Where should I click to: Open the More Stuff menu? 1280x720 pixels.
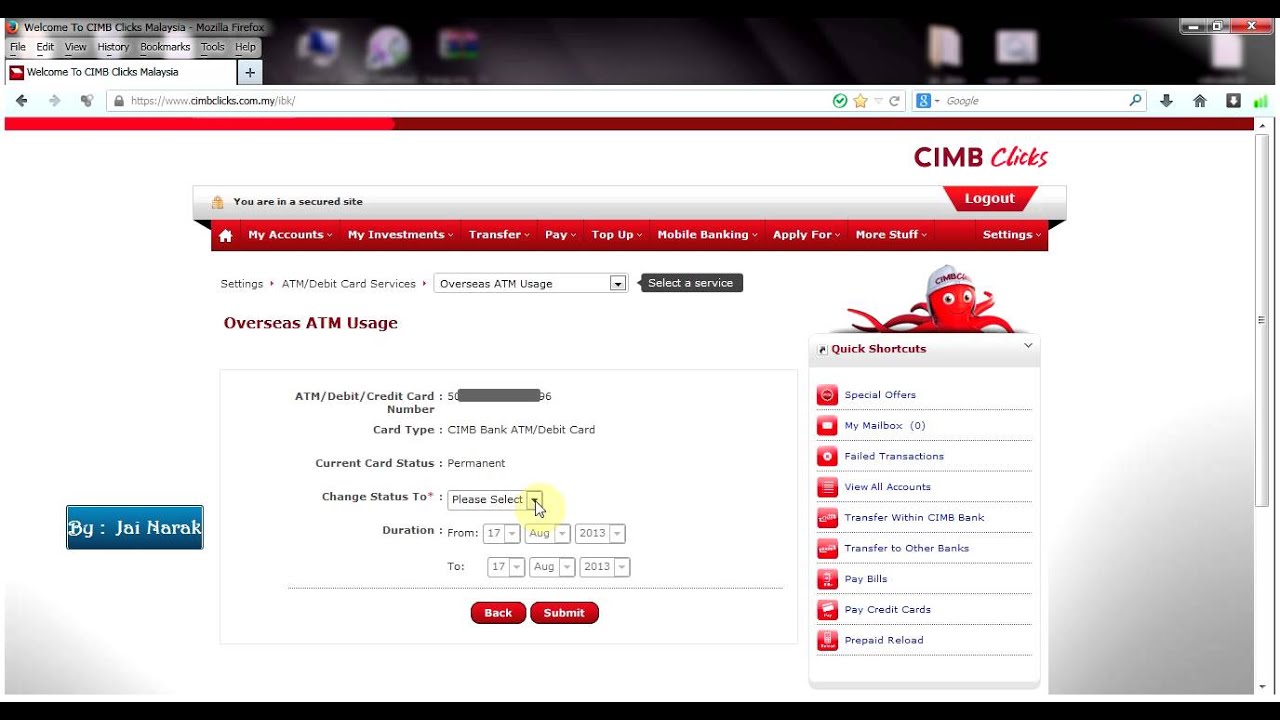pos(891,235)
